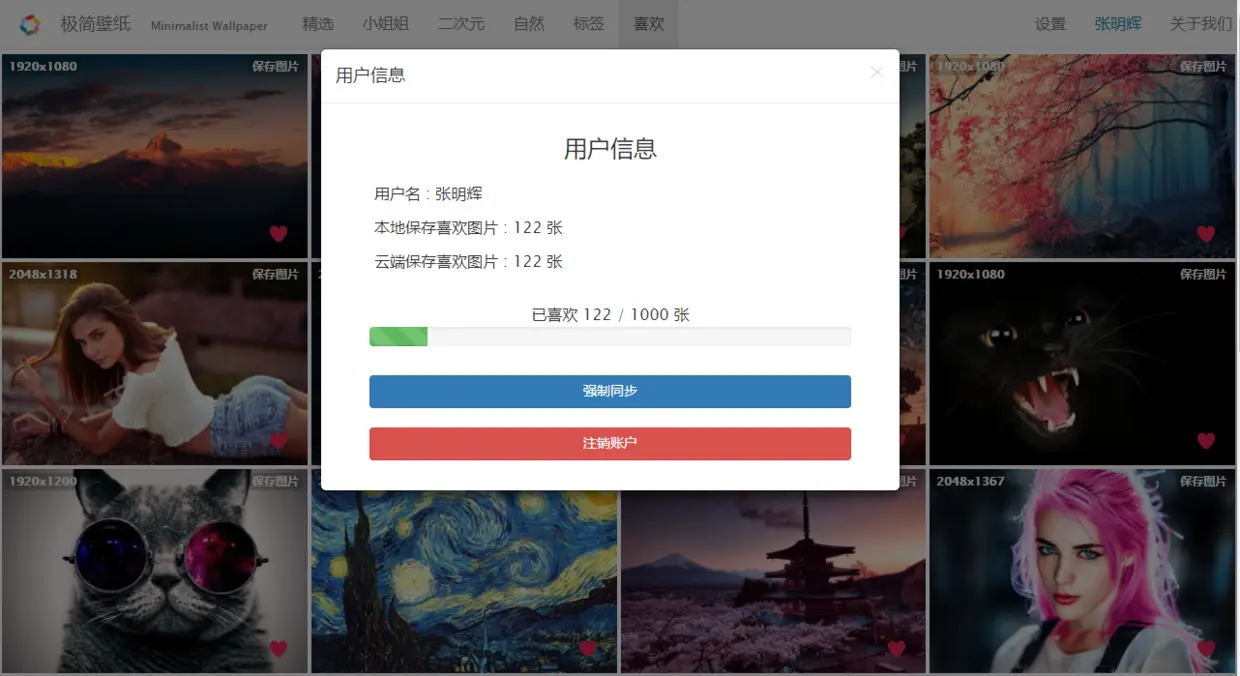Click the colorful logo icon beside 极简壁纸
The height and width of the screenshot is (676, 1240).
pyautogui.click(x=30, y=24)
